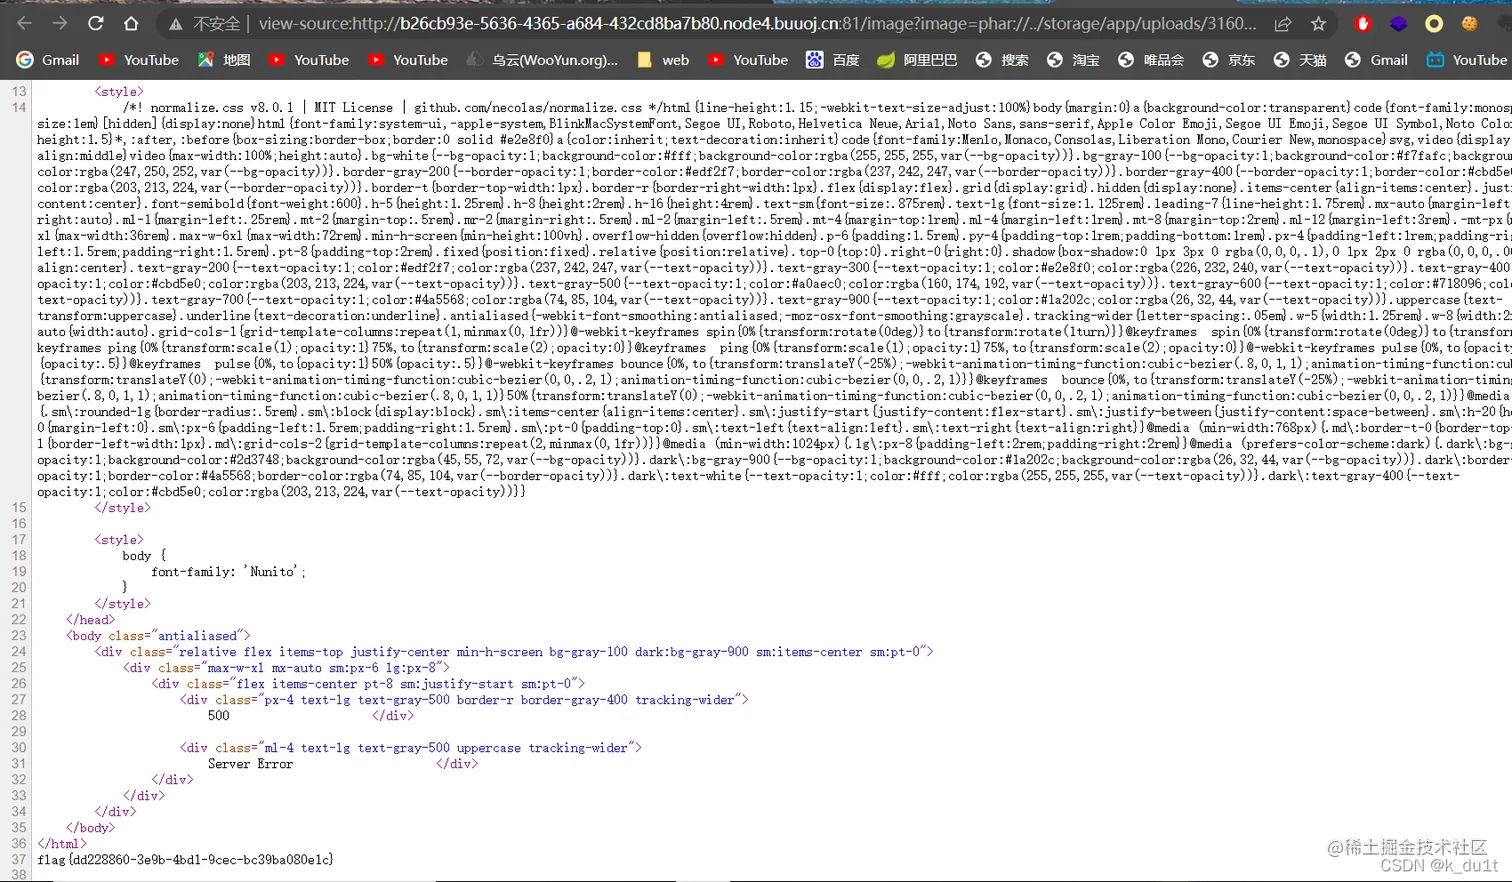Click line number 14

tap(19, 107)
